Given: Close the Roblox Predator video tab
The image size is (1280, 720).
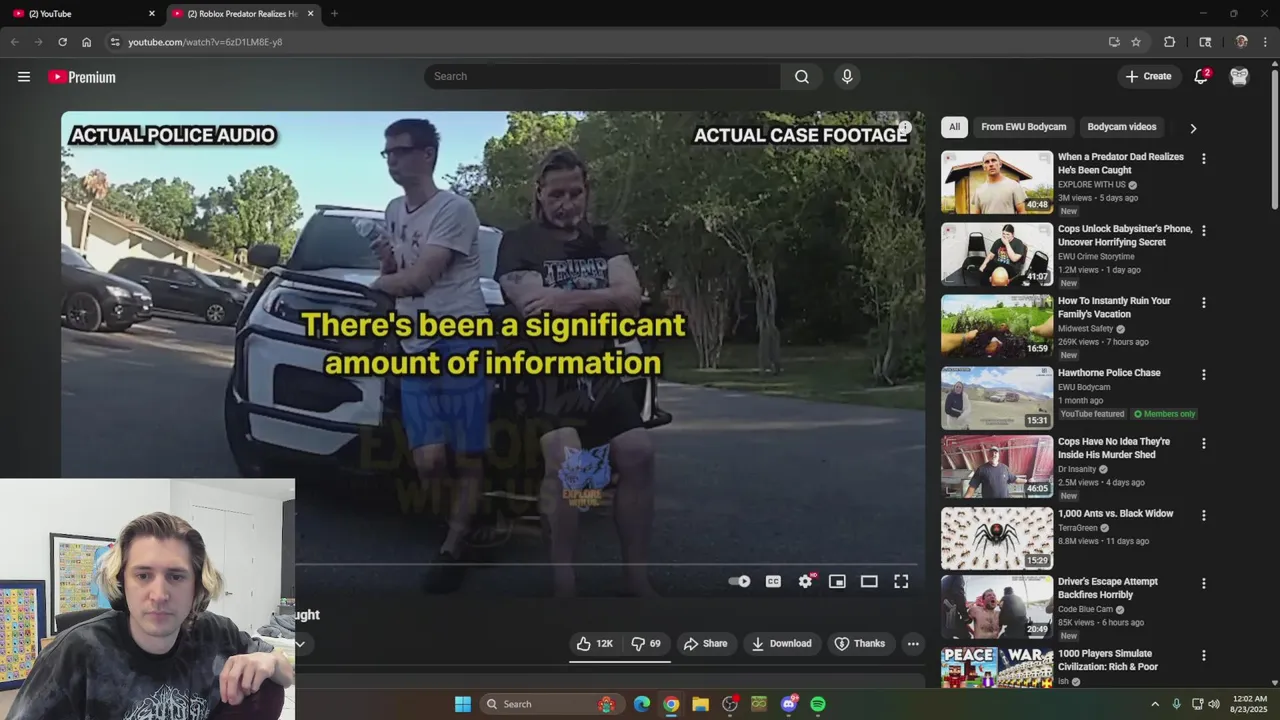Looking at the screenshot, I should click(310, 14).
